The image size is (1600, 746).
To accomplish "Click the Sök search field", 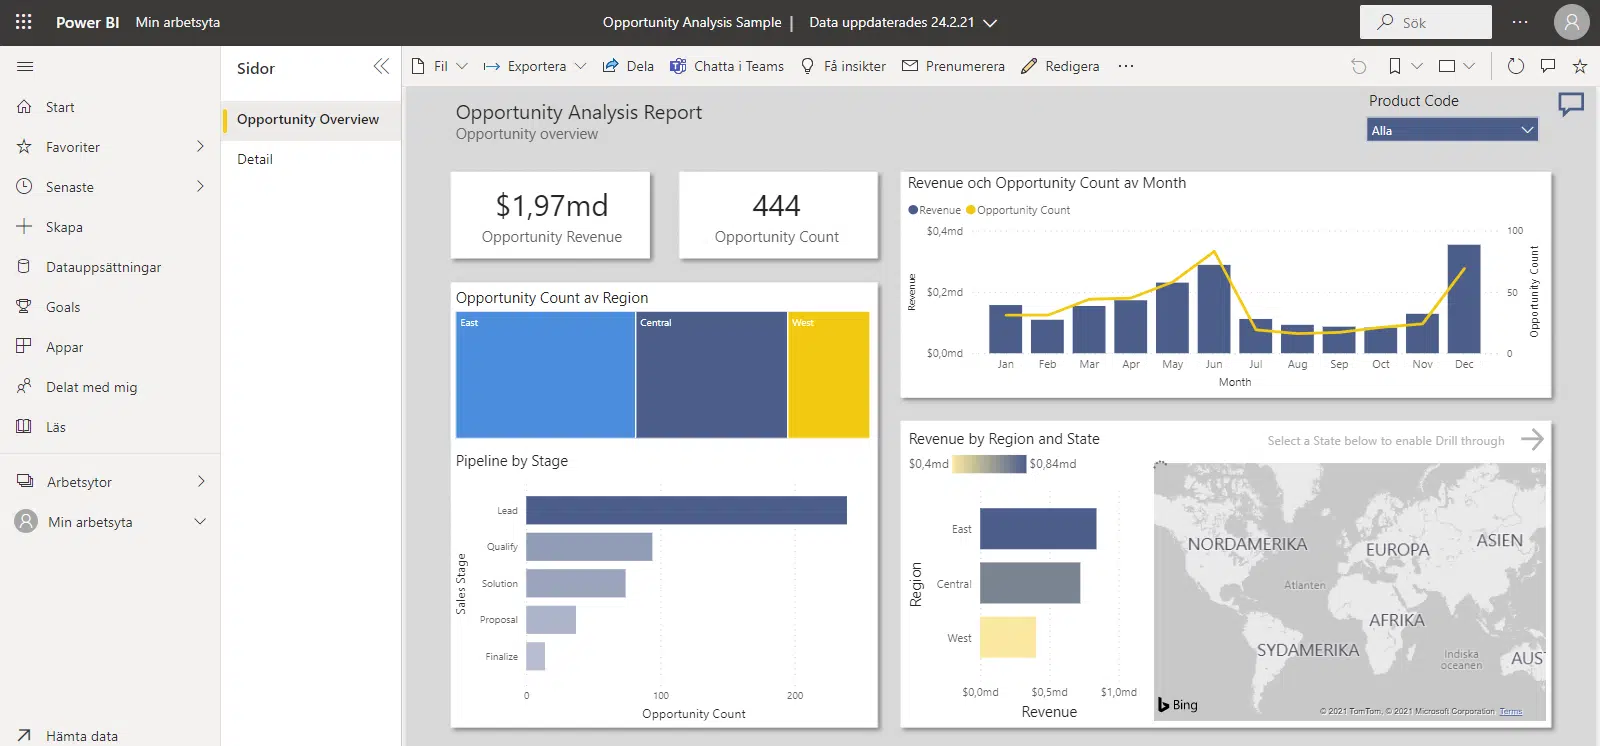I will point(1425,22).
